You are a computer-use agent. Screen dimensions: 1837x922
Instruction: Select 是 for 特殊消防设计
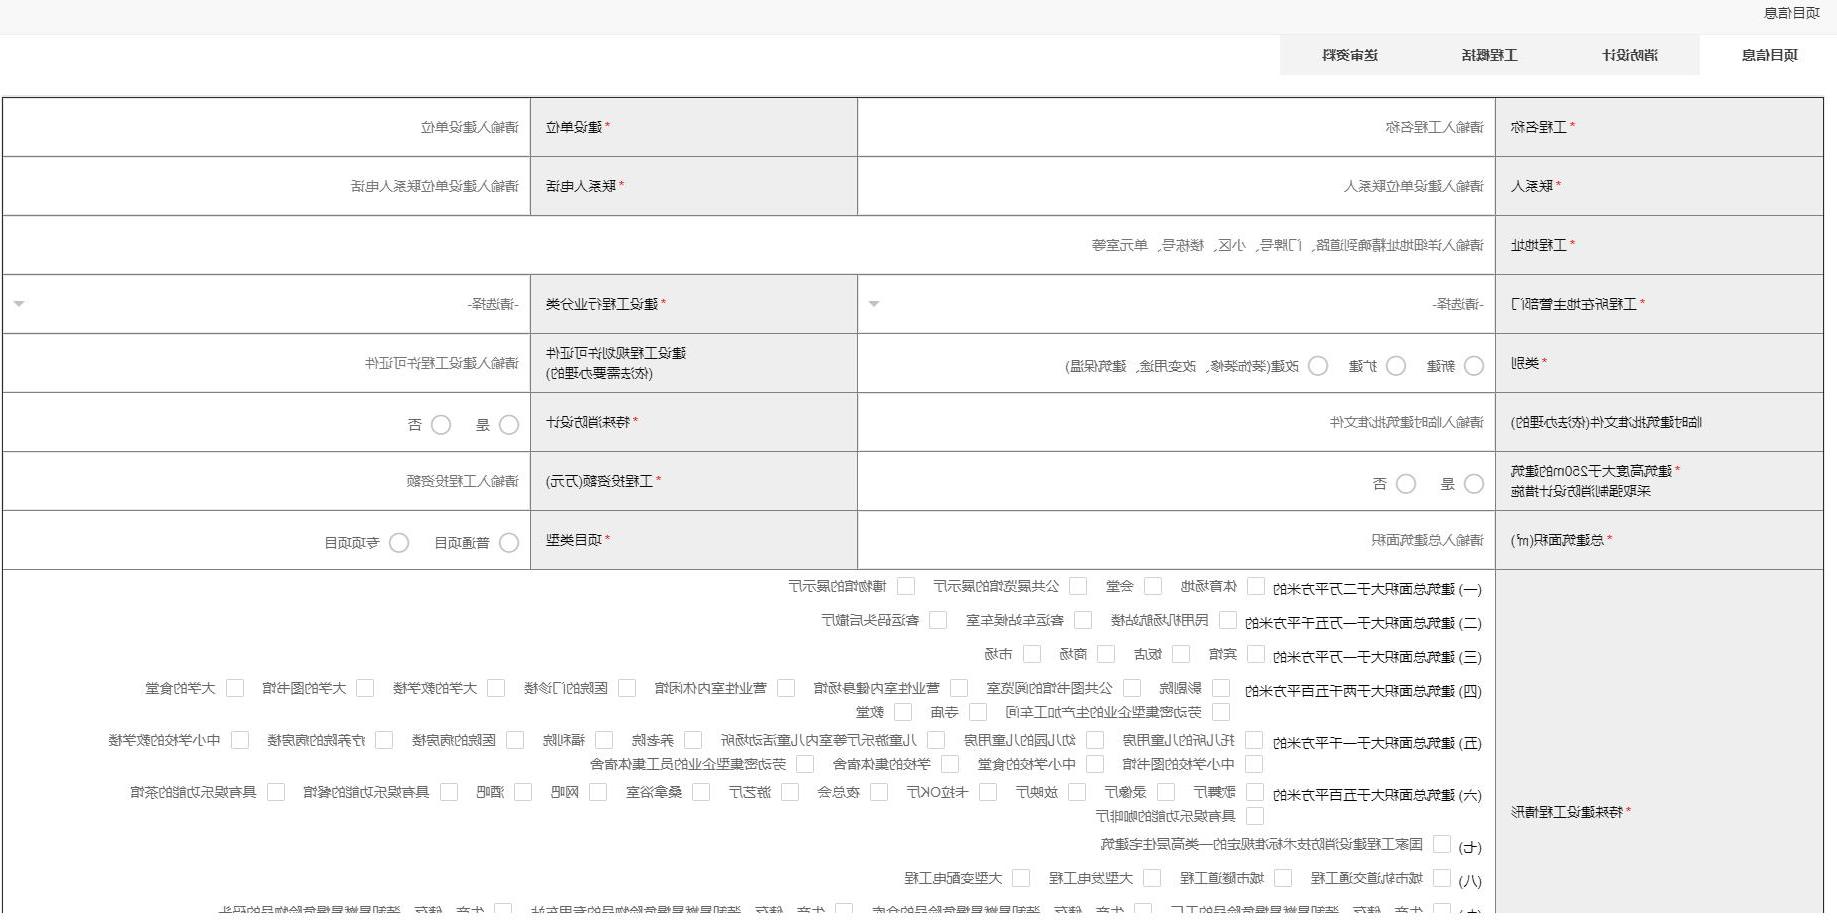pos(508,425)
